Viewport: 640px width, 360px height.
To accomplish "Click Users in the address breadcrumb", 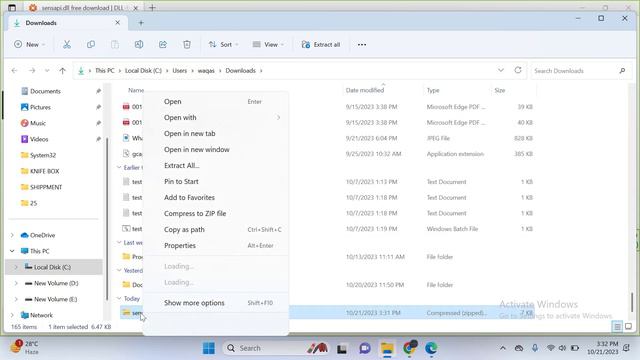I will tap(180, 71).
